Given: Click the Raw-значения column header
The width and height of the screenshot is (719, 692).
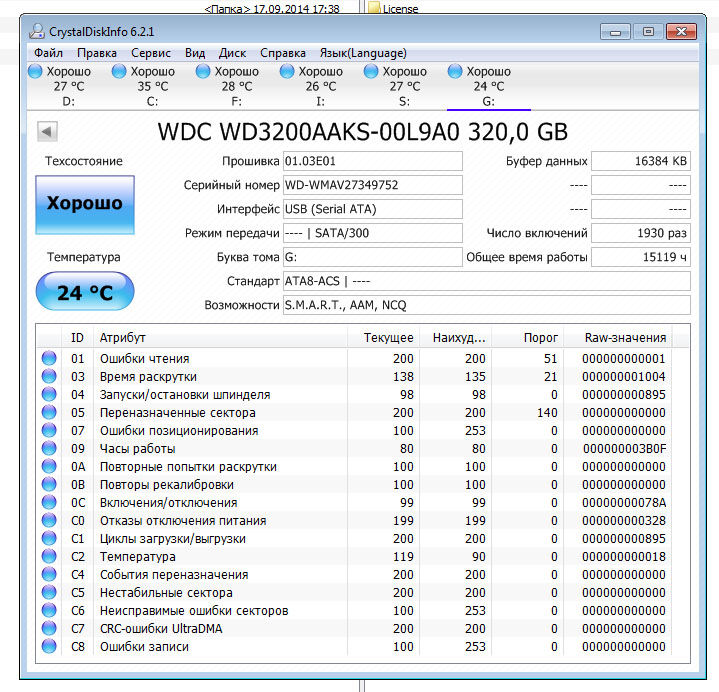Looking at the screenshot, I should click(x=618, y=338).
